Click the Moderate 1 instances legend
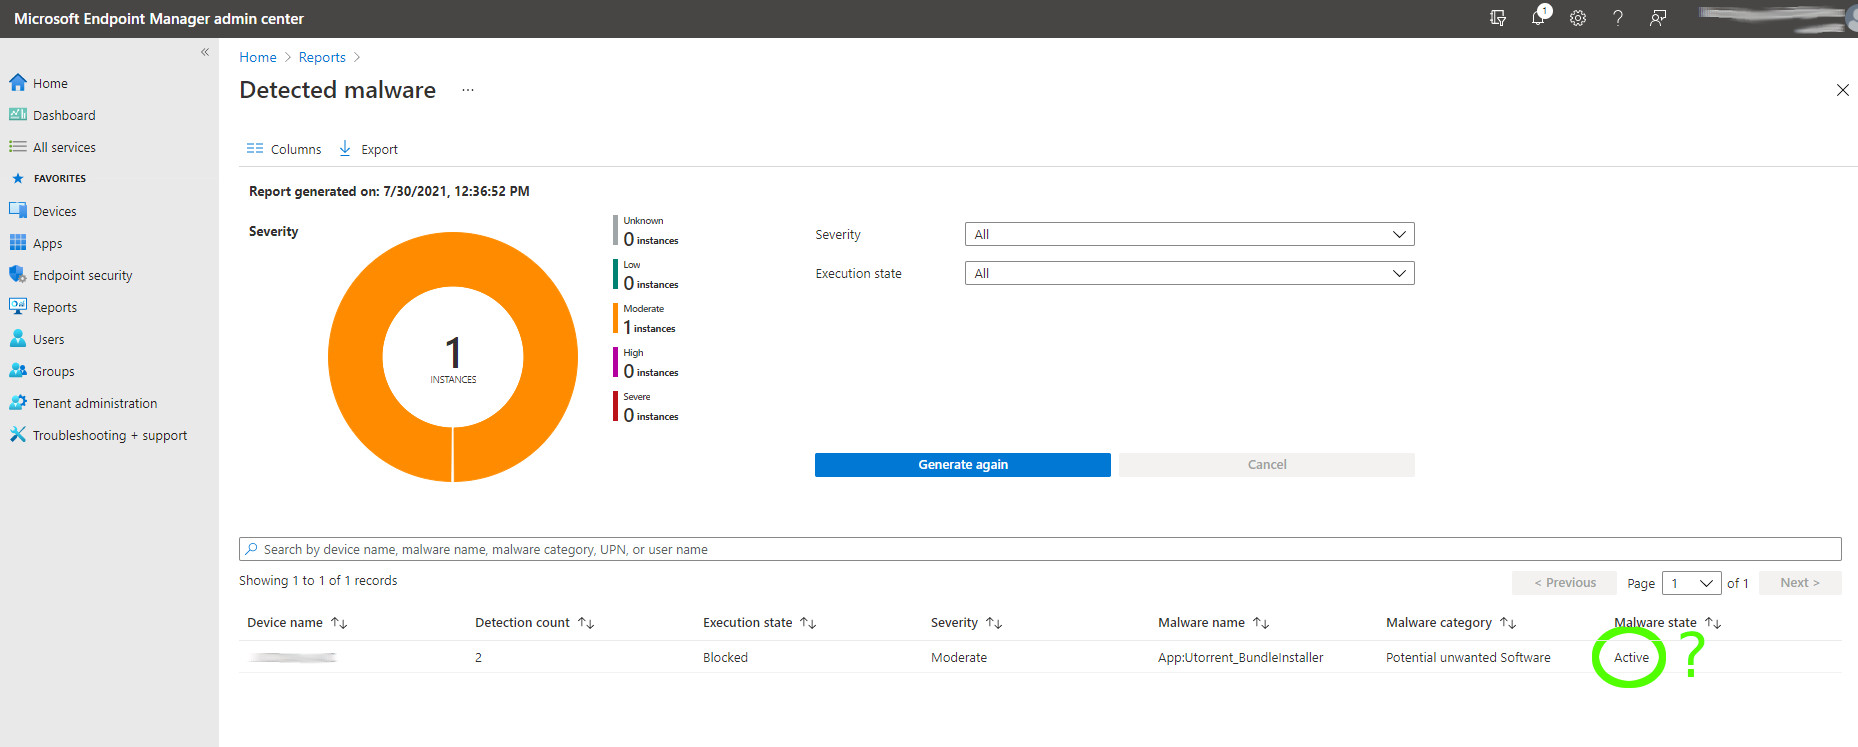 point(645,319)
